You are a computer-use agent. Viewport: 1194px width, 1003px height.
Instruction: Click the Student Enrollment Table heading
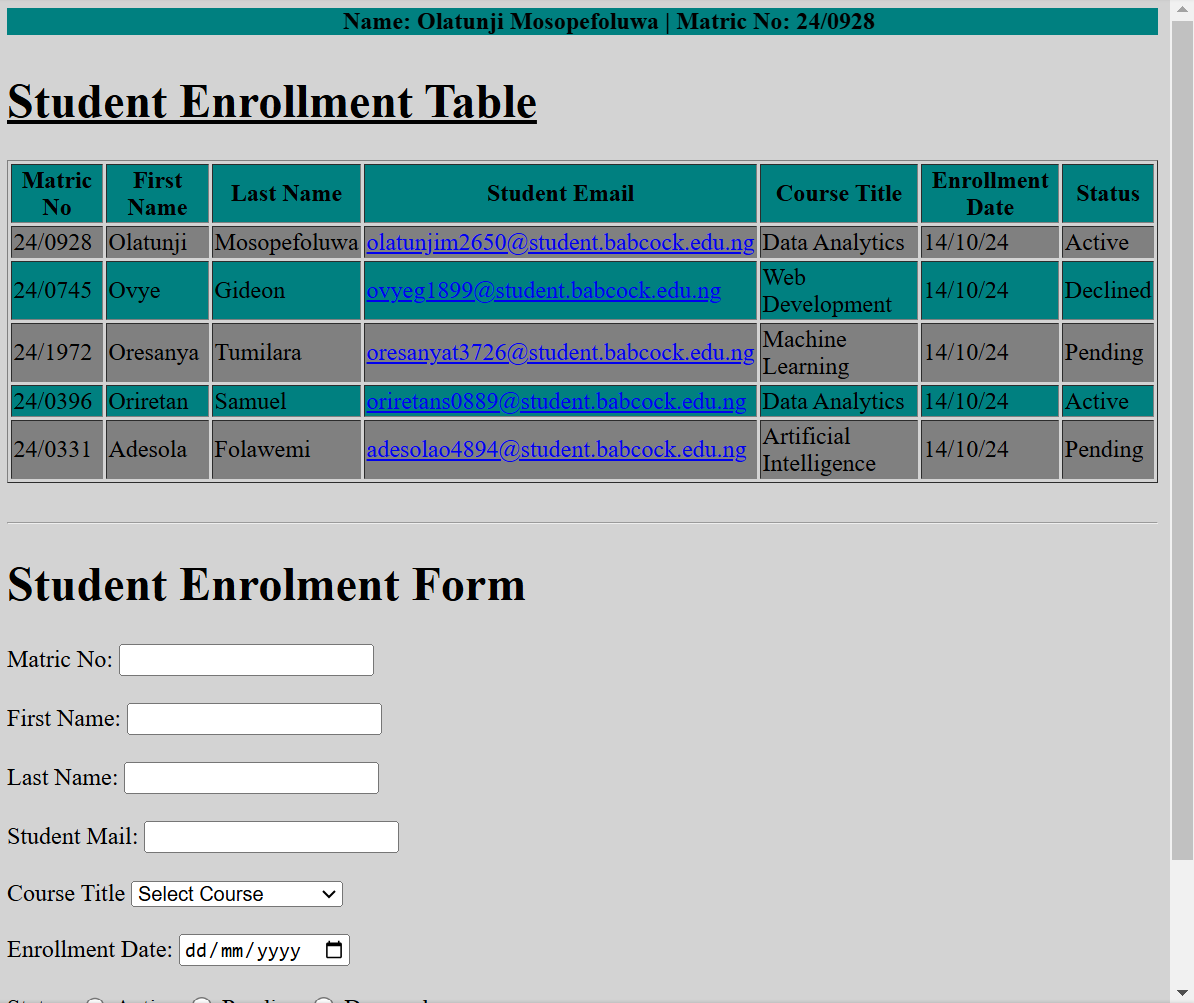272,102
